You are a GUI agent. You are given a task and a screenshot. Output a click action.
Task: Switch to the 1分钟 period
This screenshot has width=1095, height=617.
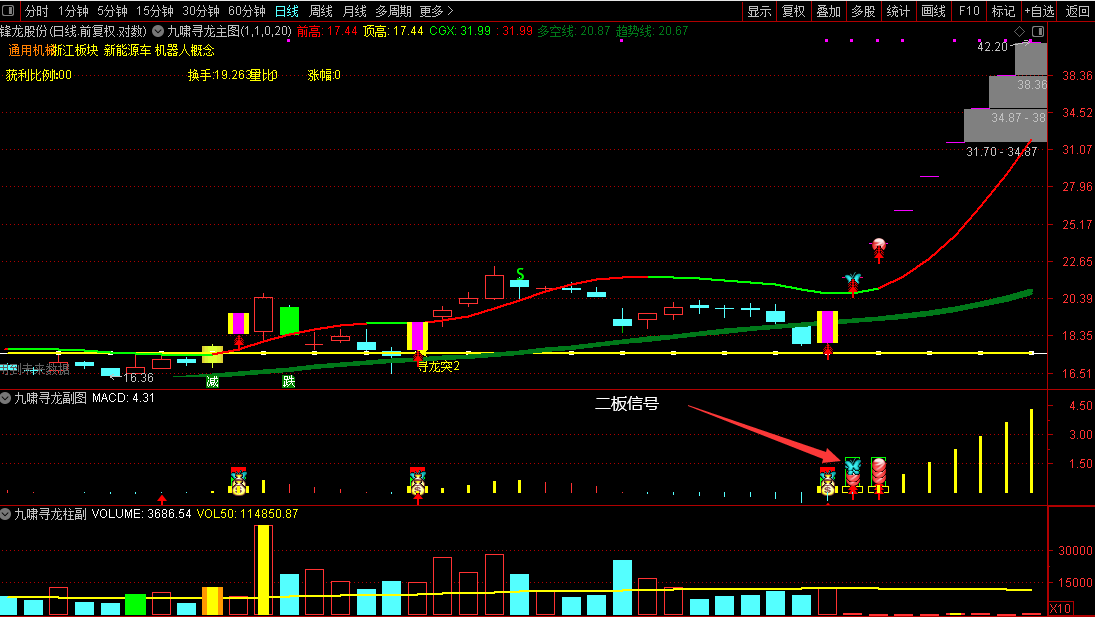[x=73, y=11]
